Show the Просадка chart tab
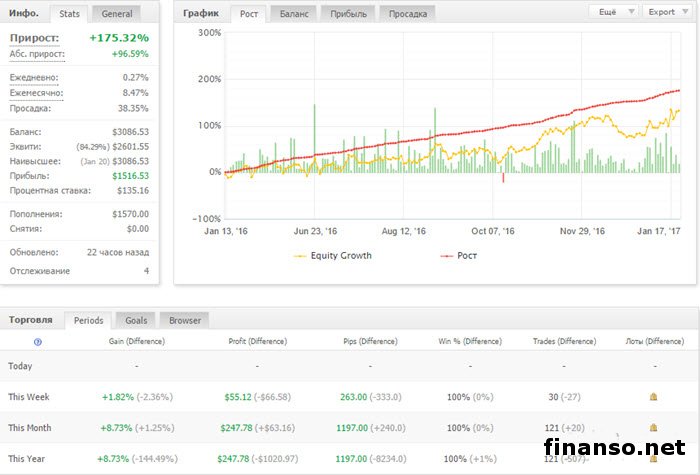Viewport: 700px width, 475px height. pyautogui.click(x=407, y=14)
